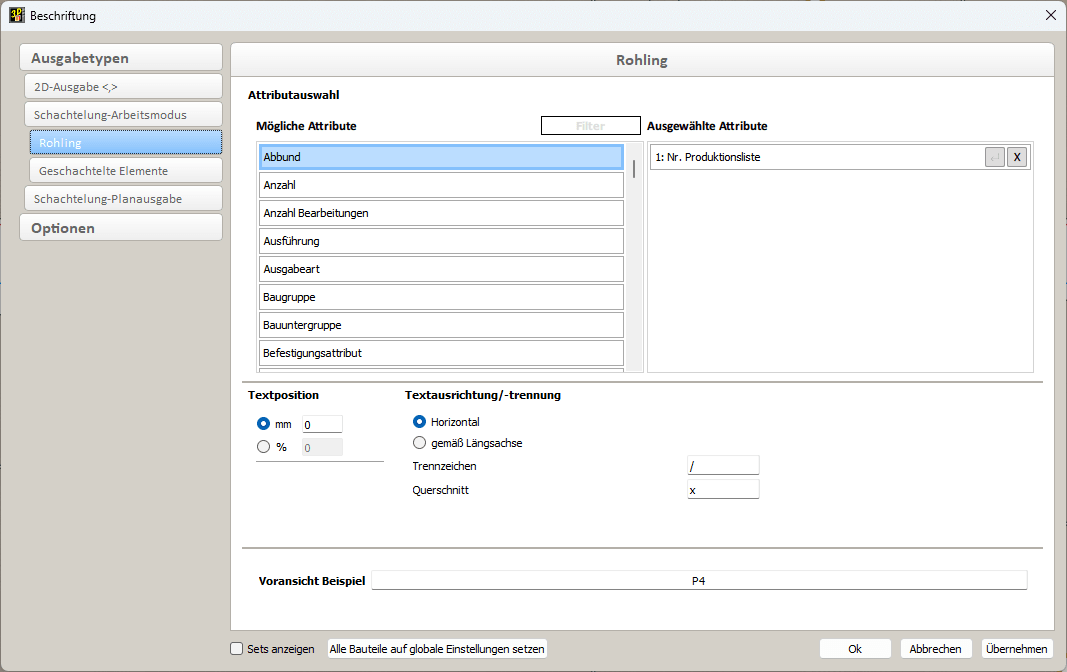Viewport: 1067px width, 672px height.
Task: Select the Ausgabeart attribute
Action: pos(441,269)
